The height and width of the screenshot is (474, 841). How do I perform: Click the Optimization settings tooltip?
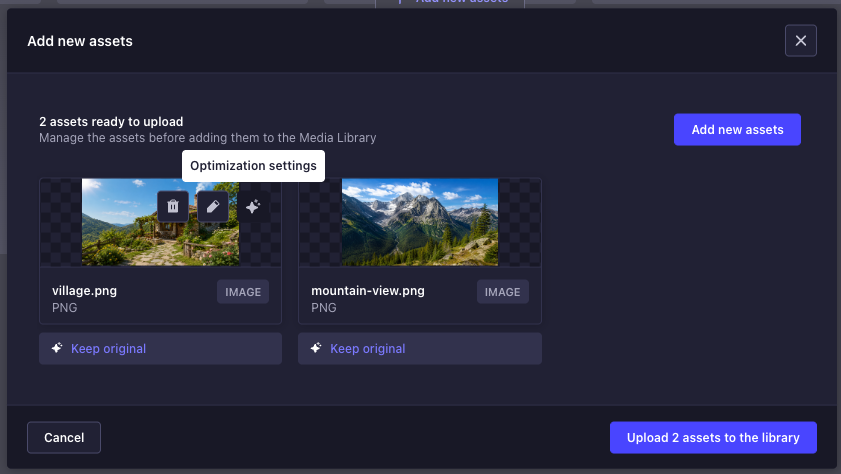253,166
